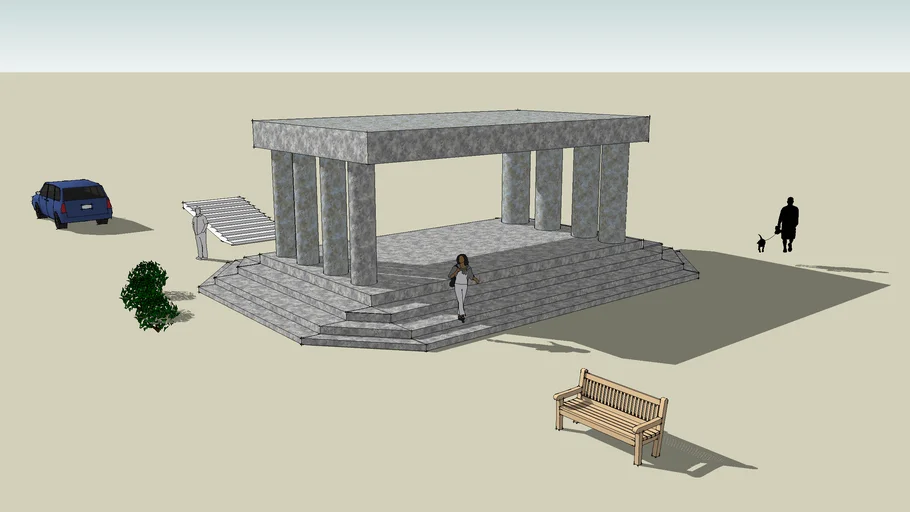Screen dimensions: 910x512
Task: Select the backrest of the wooden bench
Action: [x=624, y=394]
